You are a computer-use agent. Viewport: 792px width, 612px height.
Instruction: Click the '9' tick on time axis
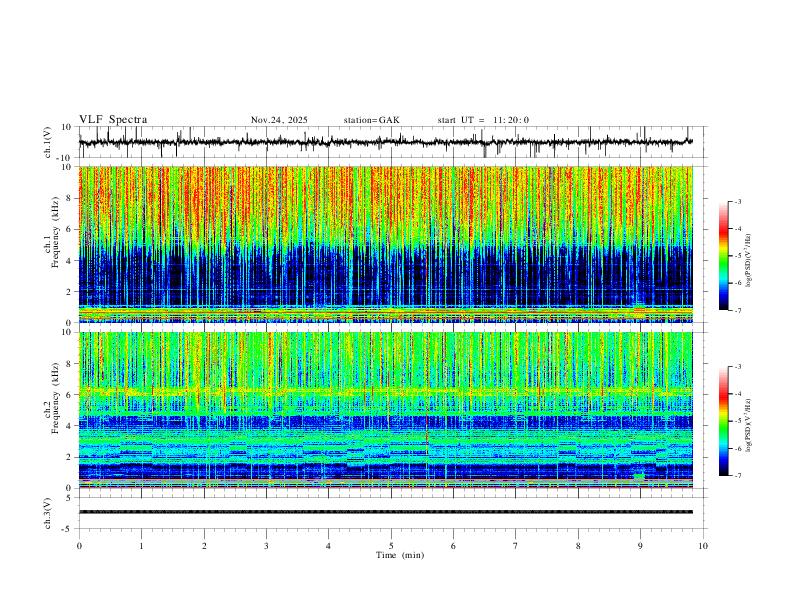640,546
